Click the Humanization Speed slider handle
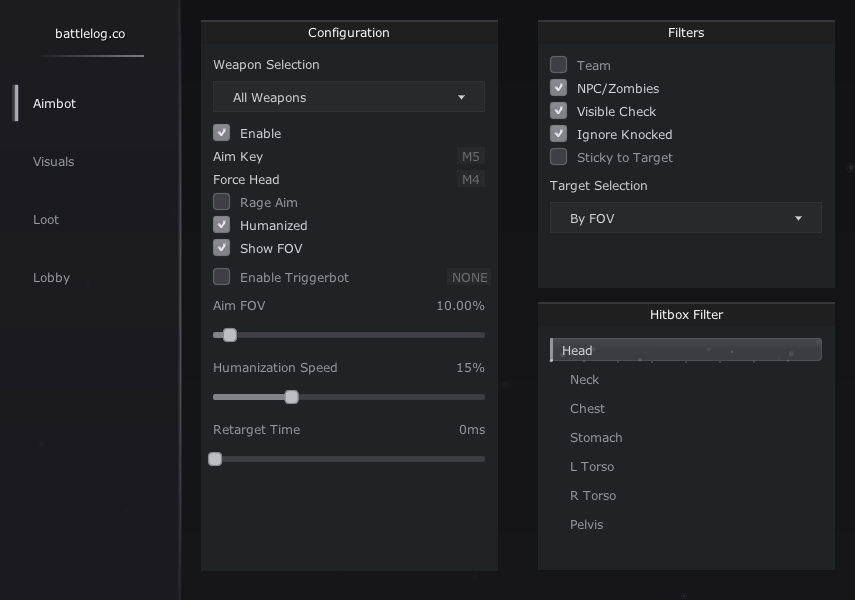This screenshot has height=600, width=855. pyautogui.click(x=292, y=397)
